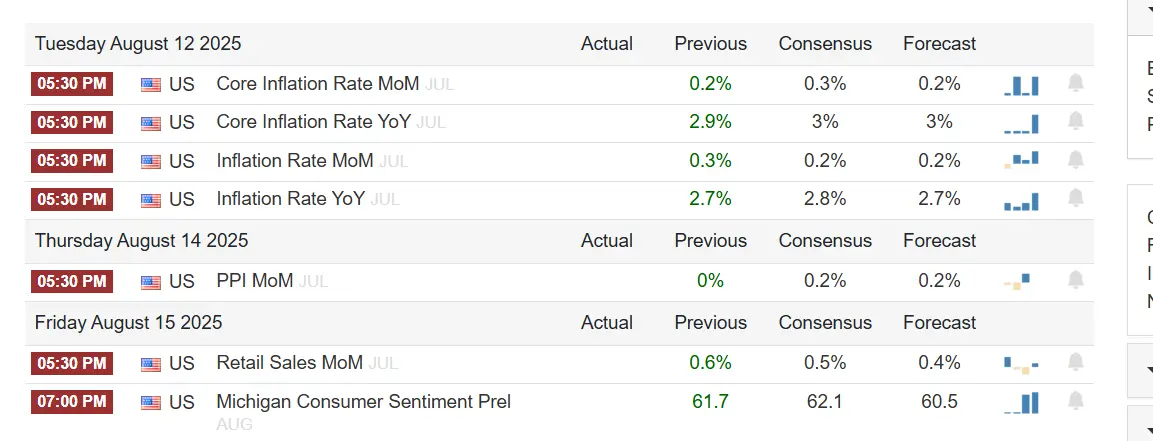Click the US flag beside Retail Sales MoM
Screen dimensions: 1153x441
point(151,364)
